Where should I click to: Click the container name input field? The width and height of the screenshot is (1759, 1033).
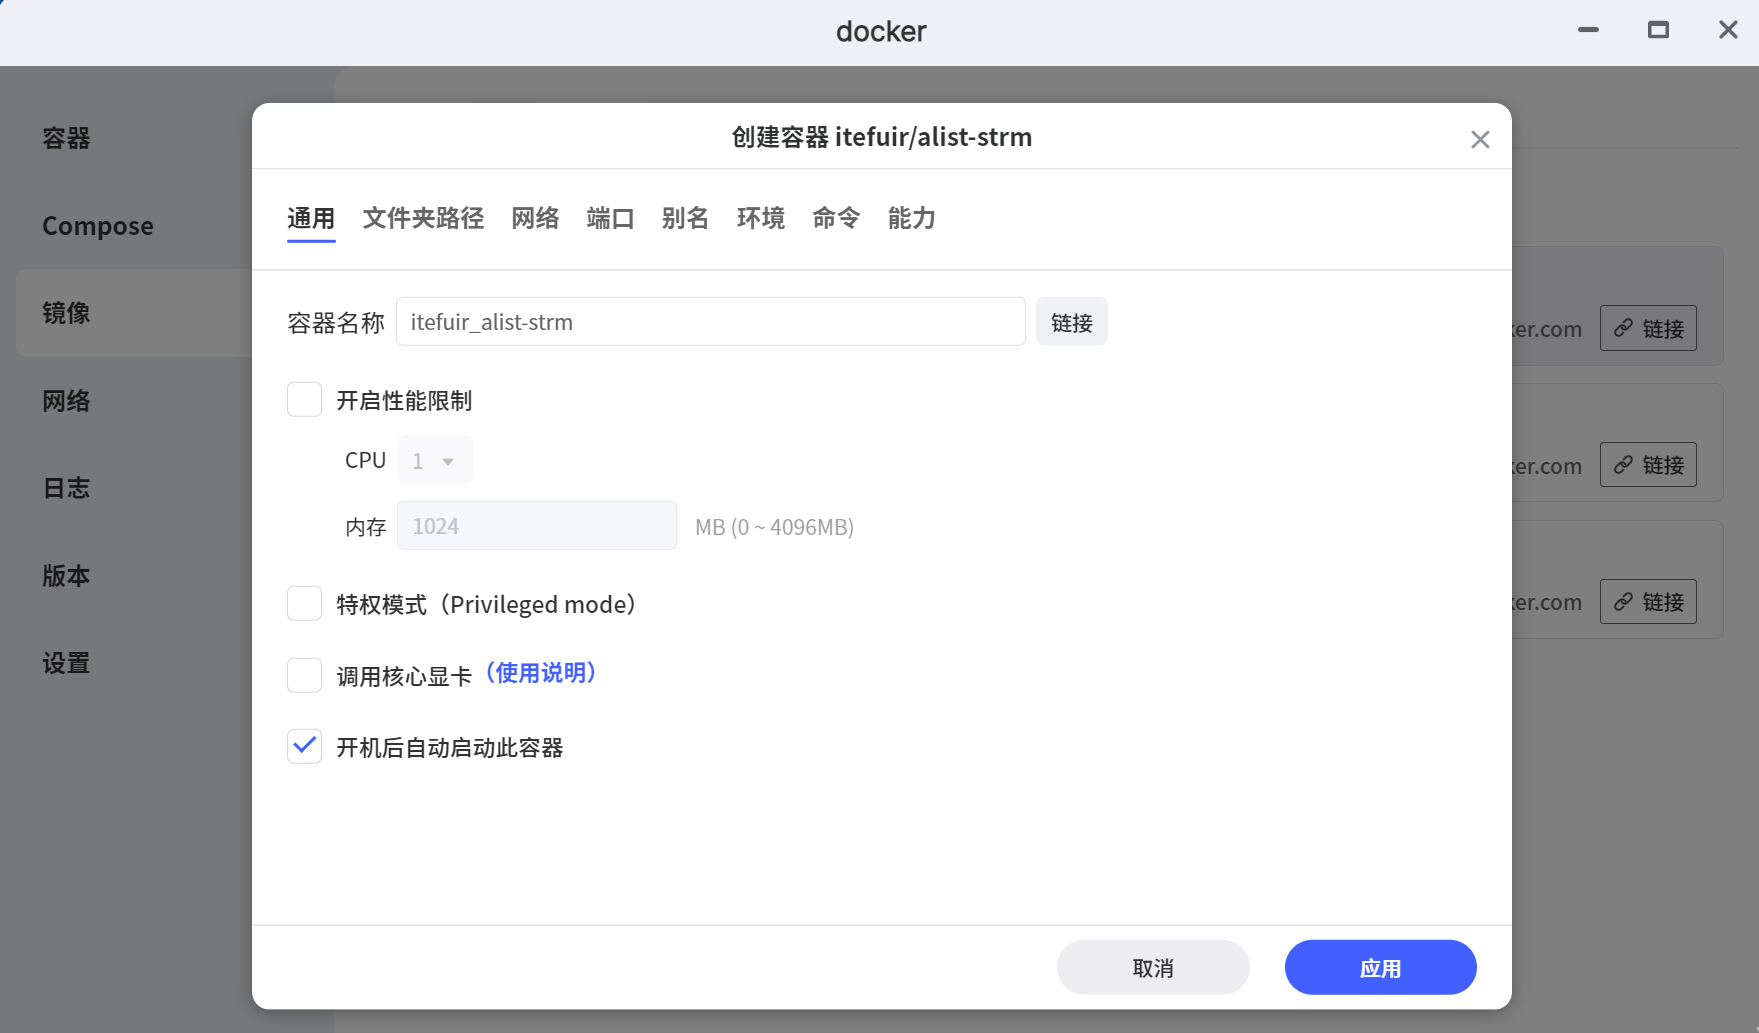click(x=710, y=322)
